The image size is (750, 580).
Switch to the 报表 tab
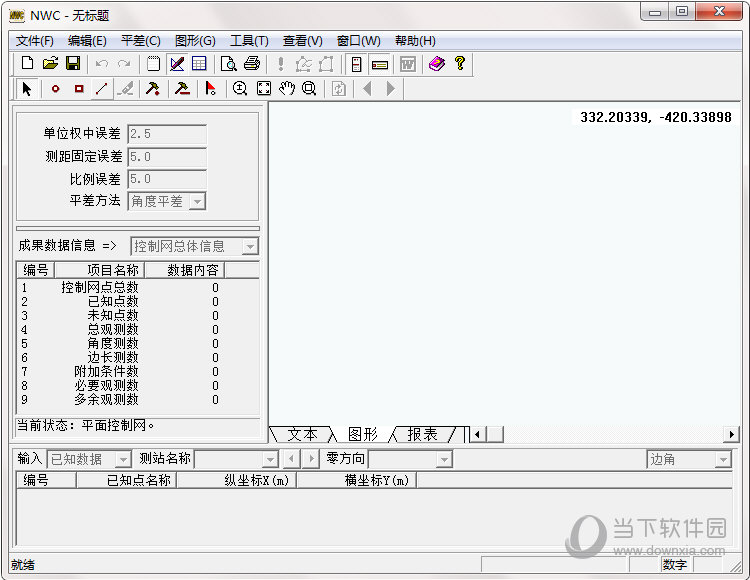422,434
